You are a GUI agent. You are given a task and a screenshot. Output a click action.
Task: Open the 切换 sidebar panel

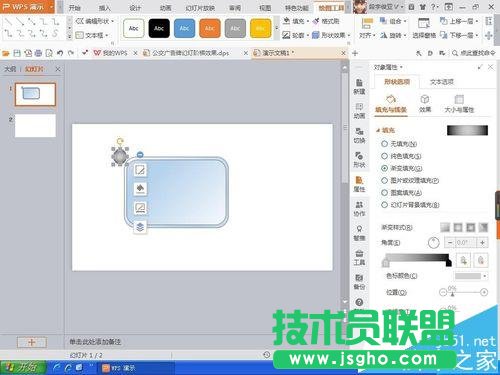[x=359, y=135]
